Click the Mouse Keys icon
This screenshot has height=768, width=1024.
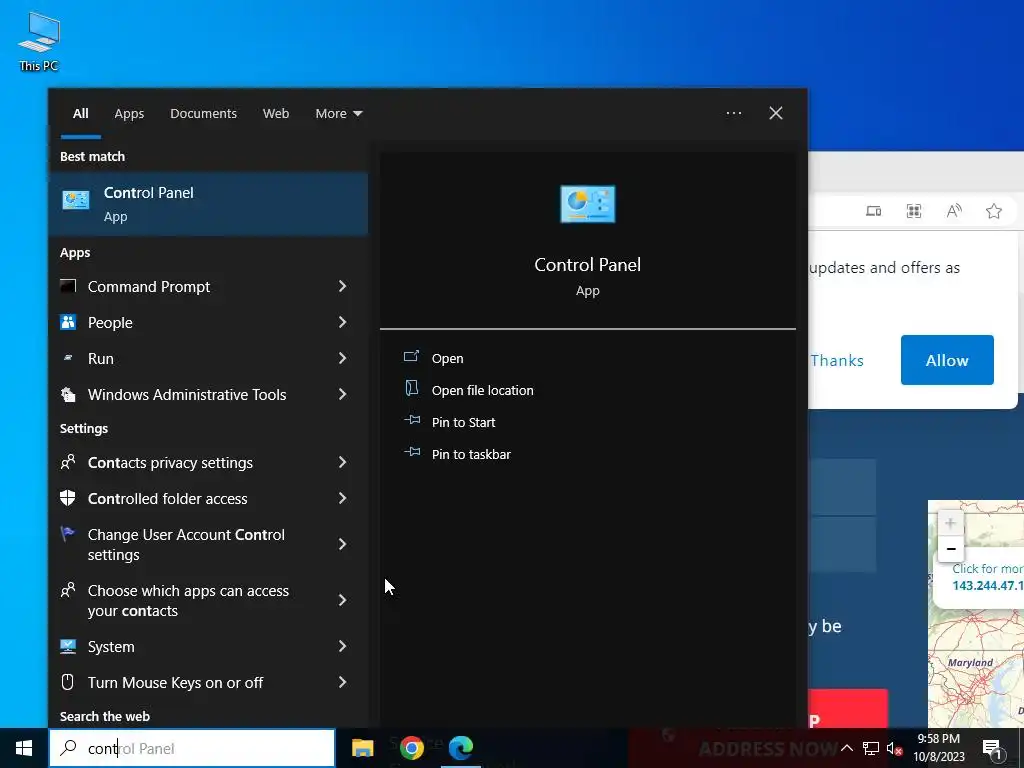68,682
